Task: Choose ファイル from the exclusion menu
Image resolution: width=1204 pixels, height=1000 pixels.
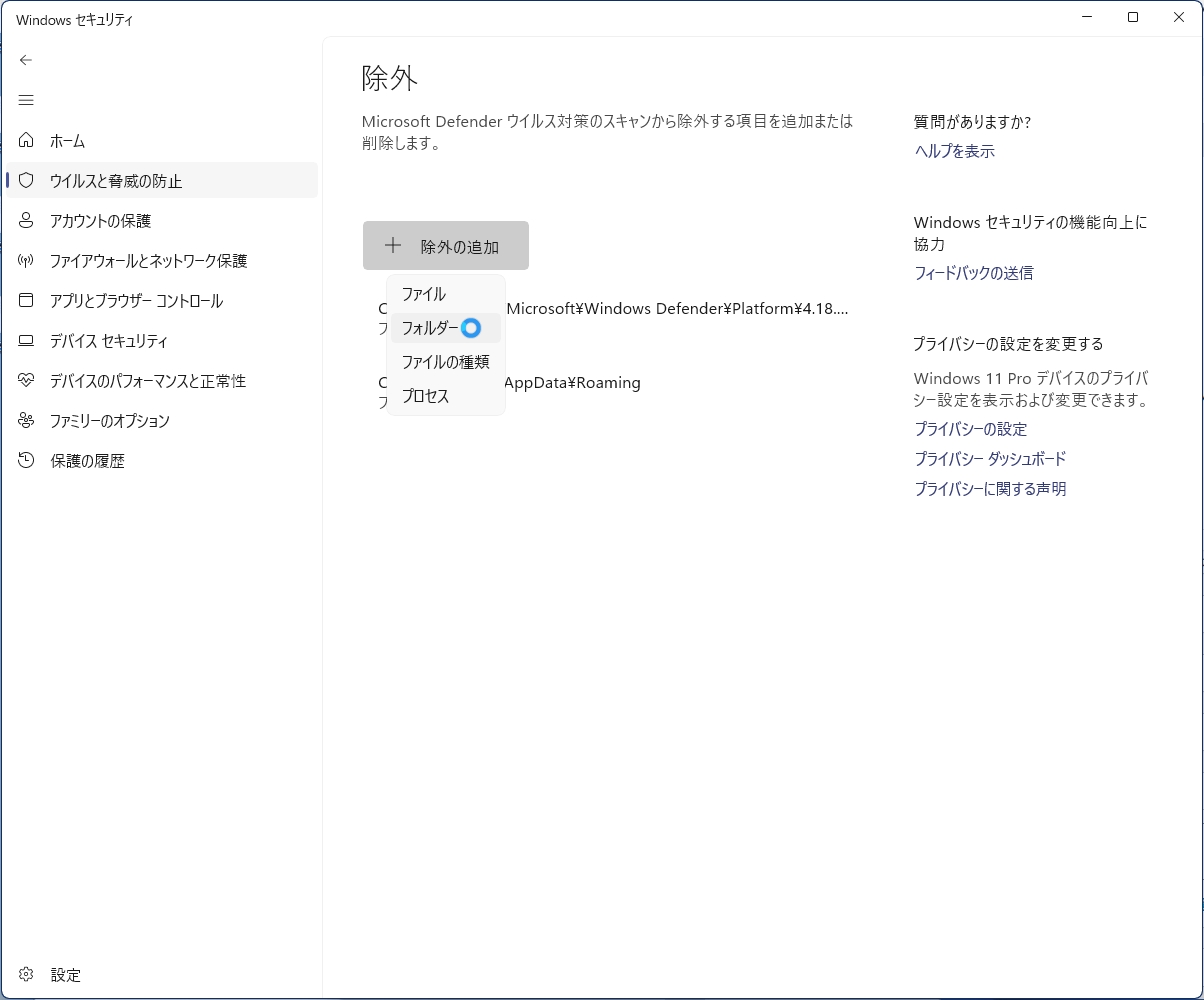Action: (424, 294)
